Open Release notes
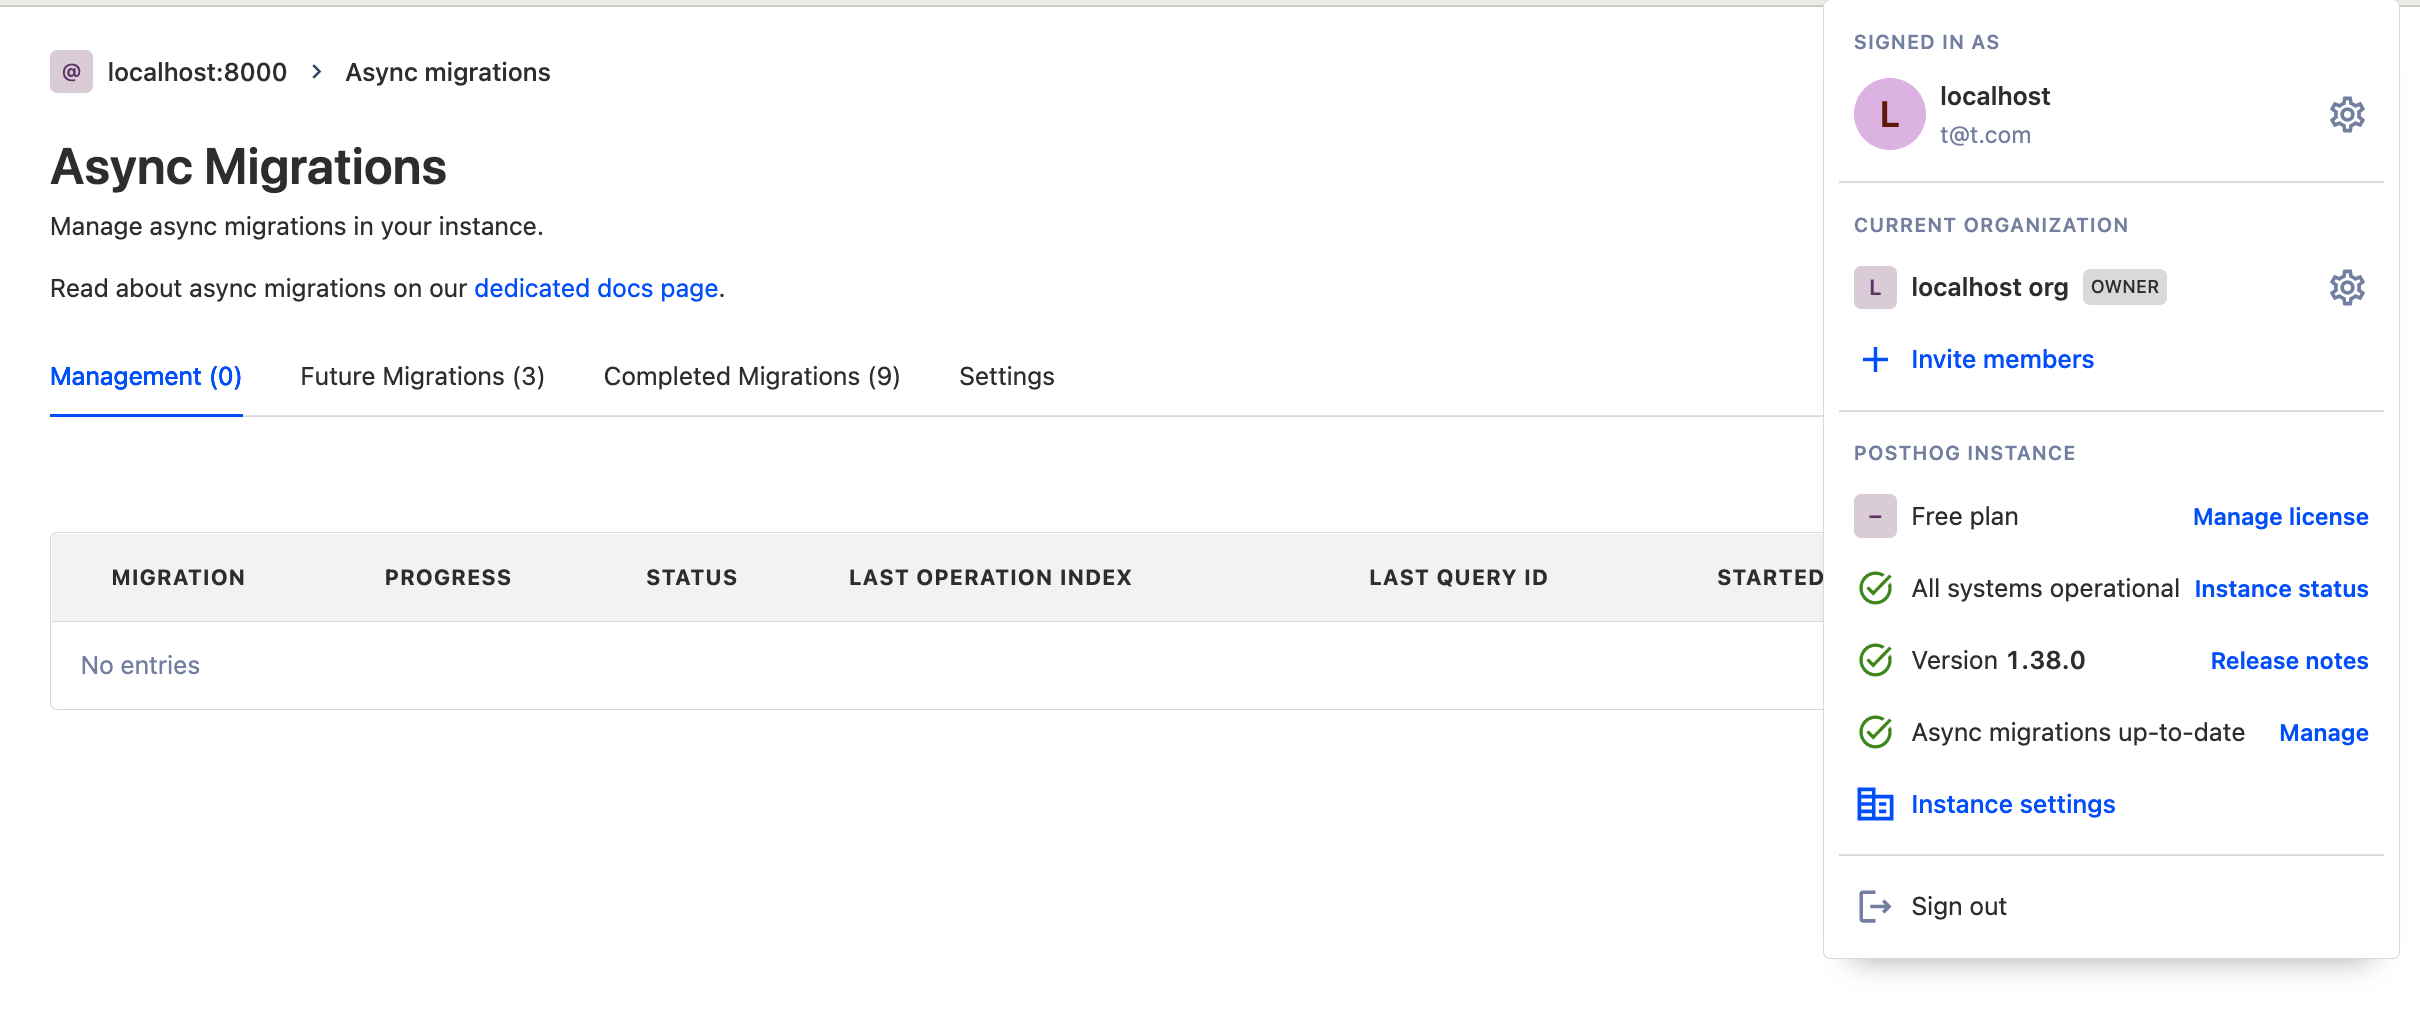Image resolution: width=2420 pixels, height=1020 pixels. (x=2287, y=660)
